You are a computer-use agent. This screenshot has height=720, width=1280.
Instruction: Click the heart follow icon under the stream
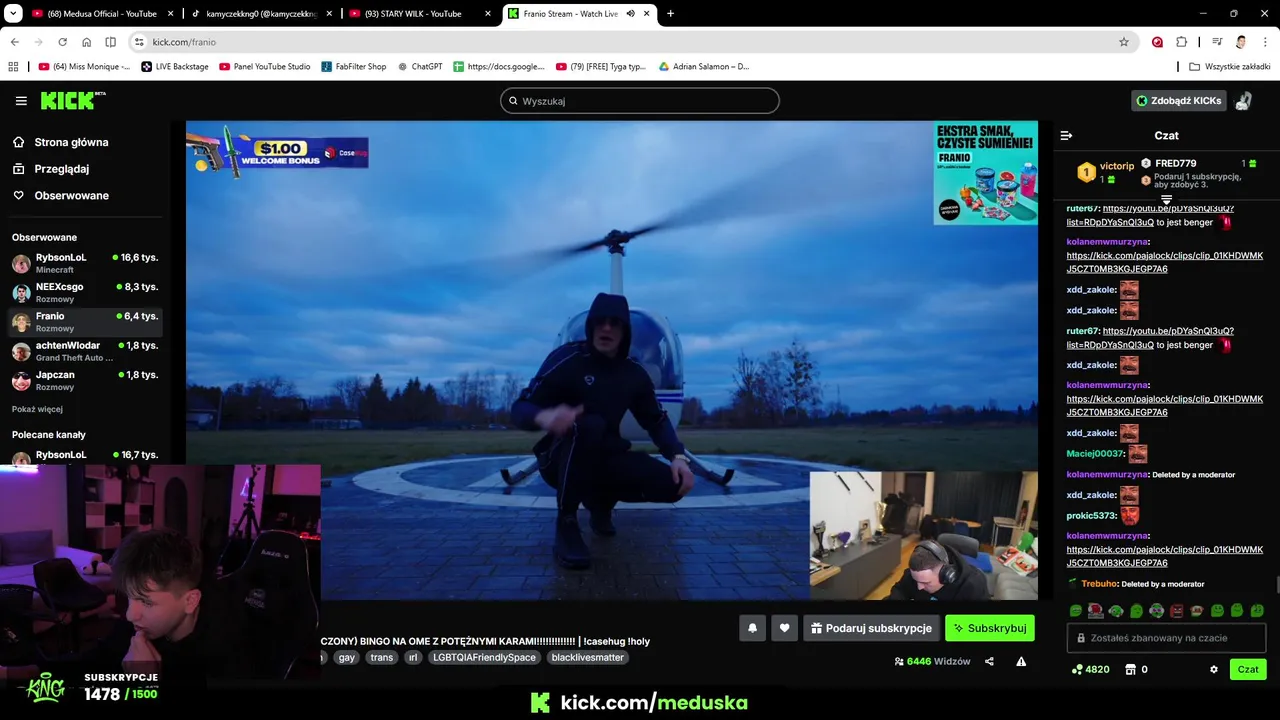[784, 628]
